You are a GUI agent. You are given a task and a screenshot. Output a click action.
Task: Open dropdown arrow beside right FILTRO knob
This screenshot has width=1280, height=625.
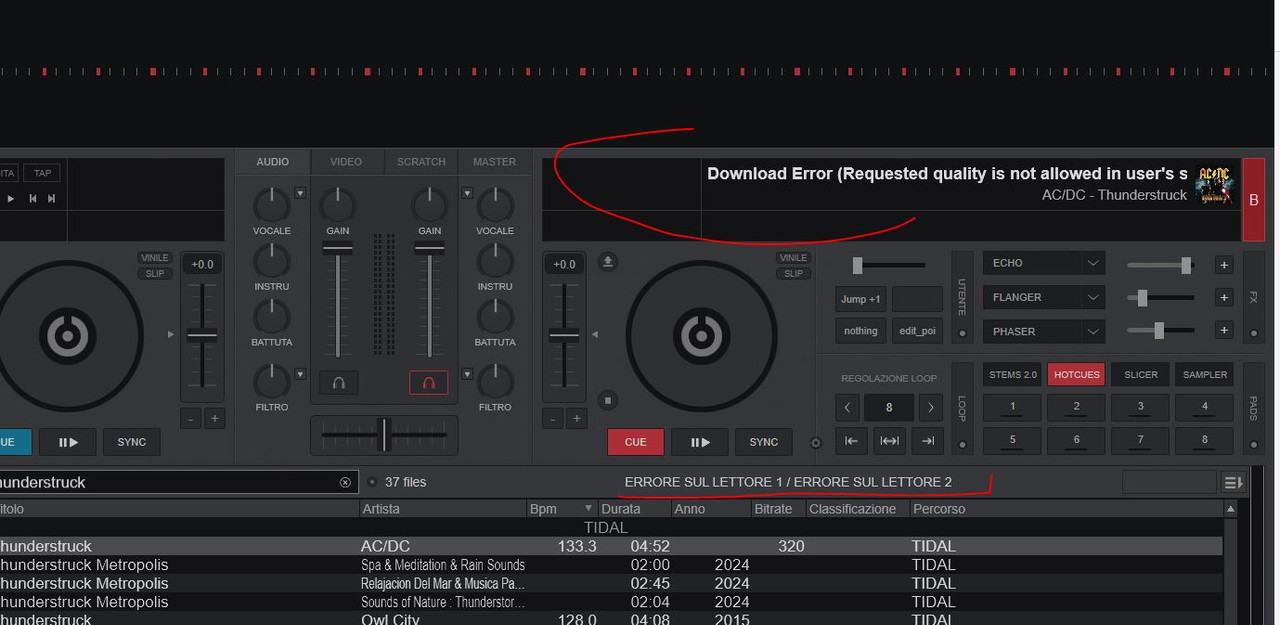466,374
